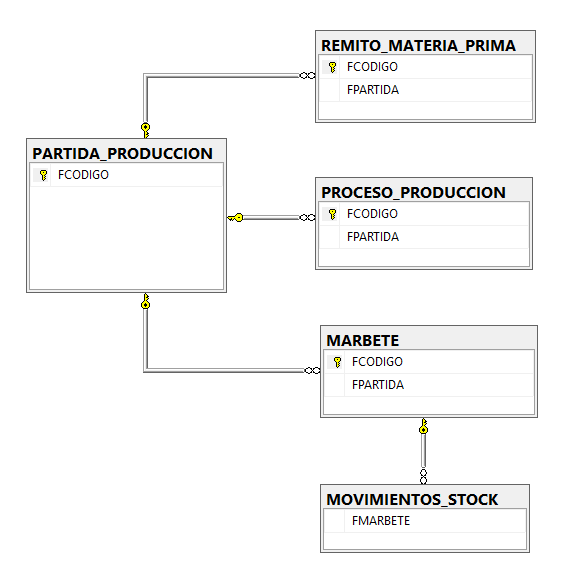565x586 pixels.
Task: Select key endpoint right of PARTIDA_PRODUCCION table
Action: click(235, 218)
